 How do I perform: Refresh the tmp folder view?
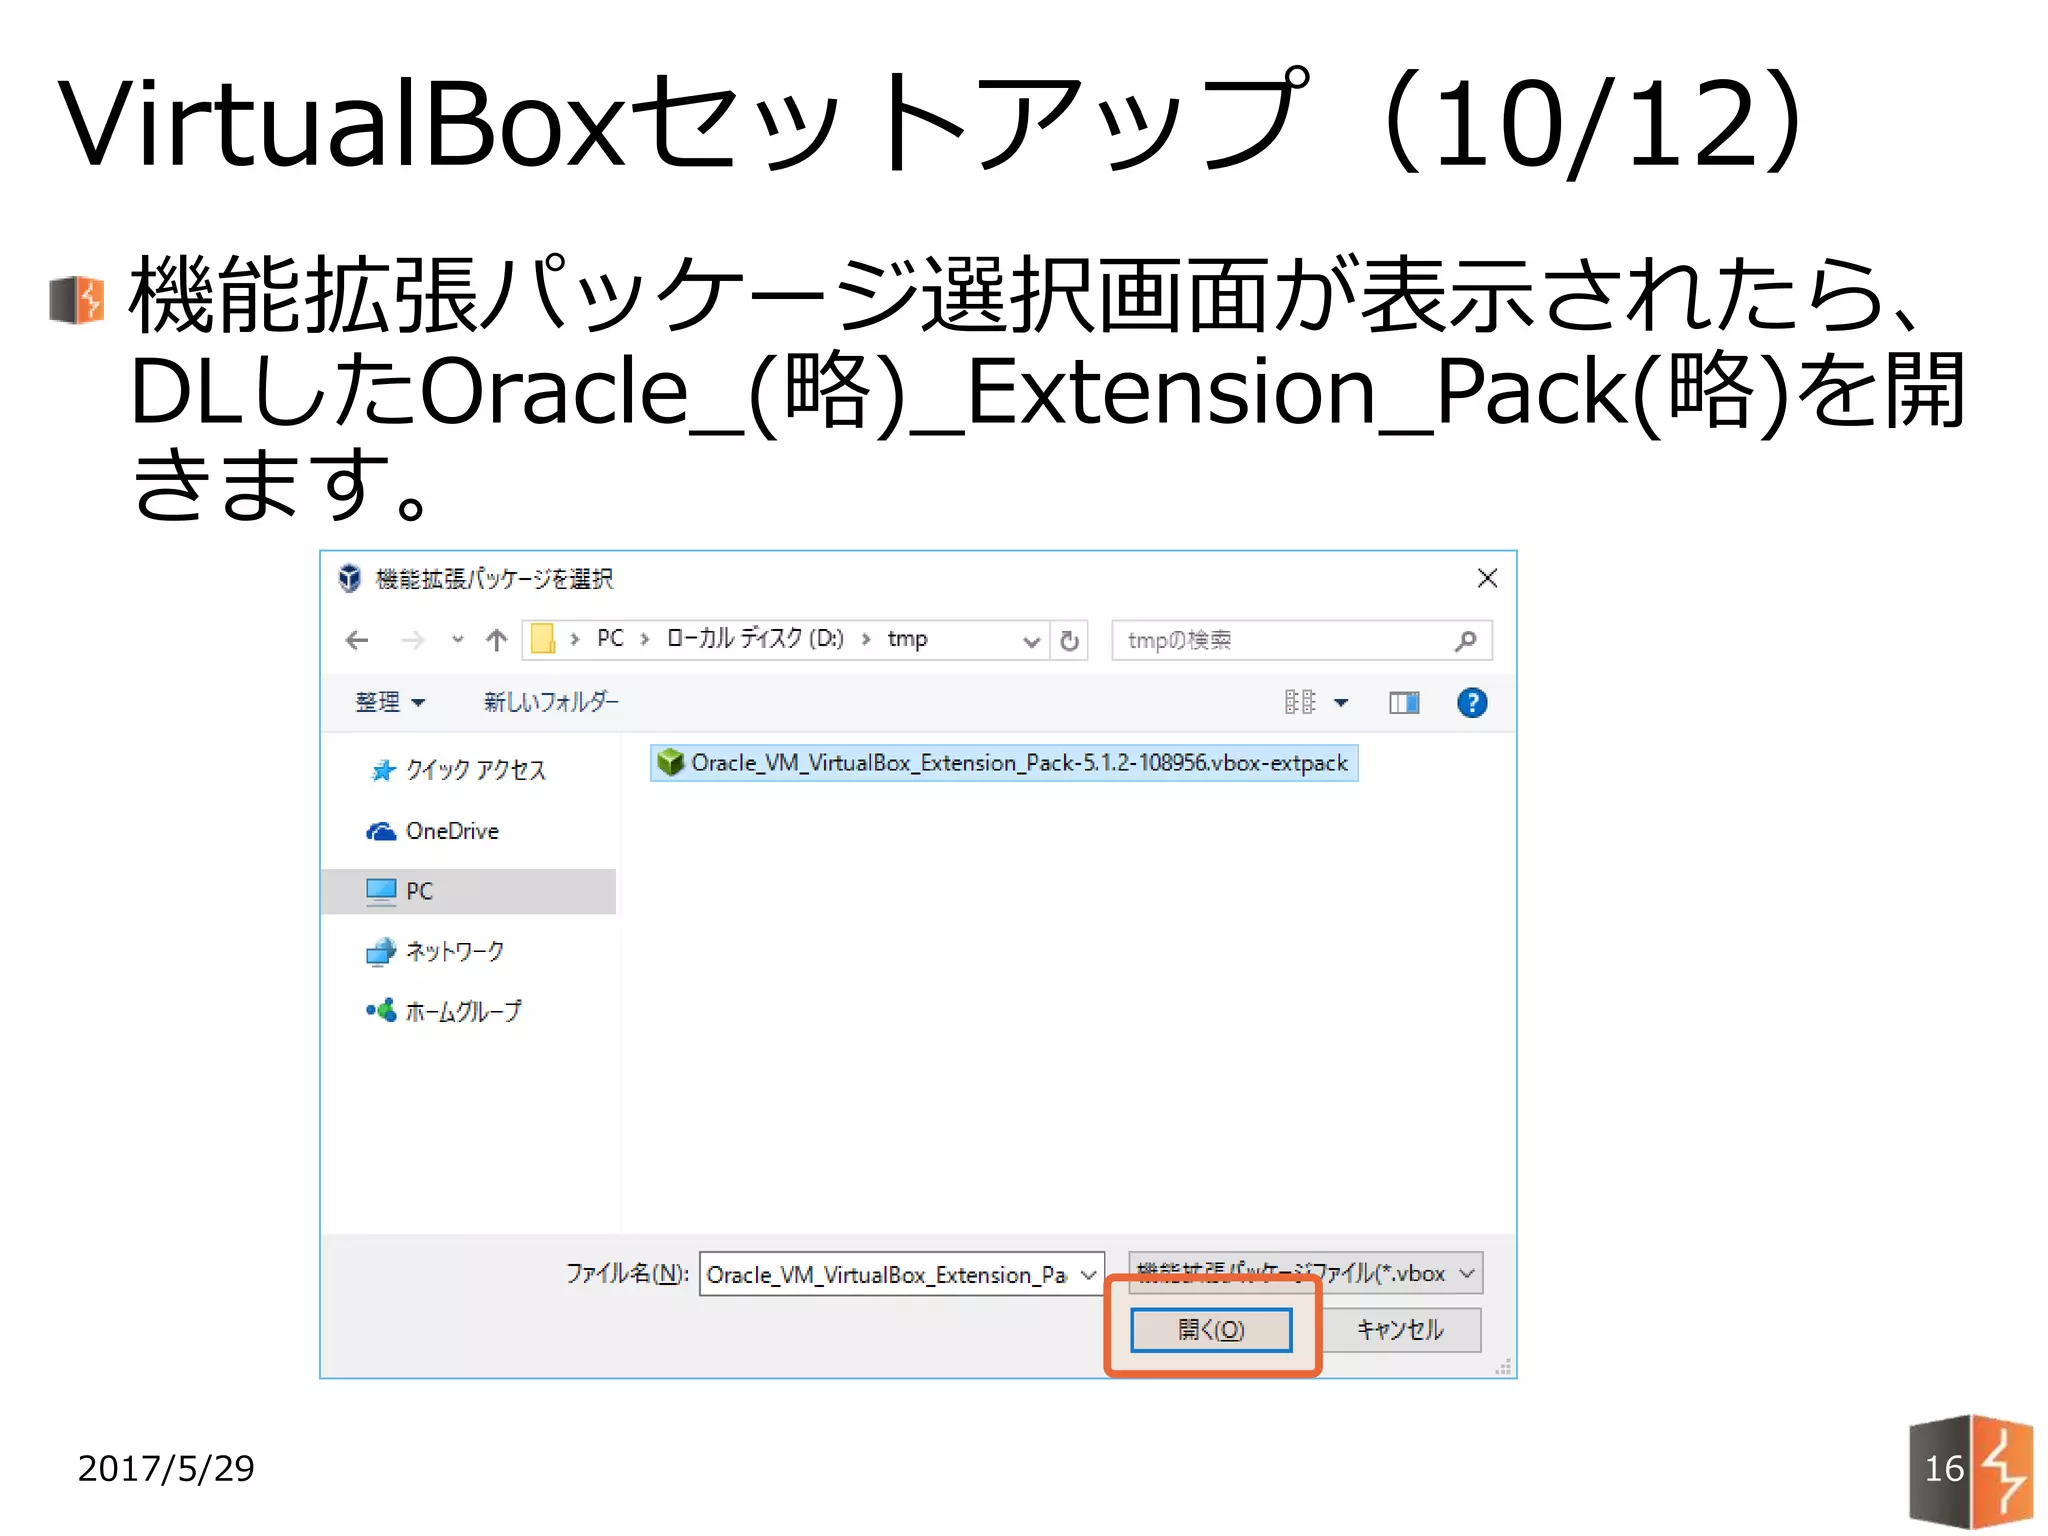pos(1069,641)
